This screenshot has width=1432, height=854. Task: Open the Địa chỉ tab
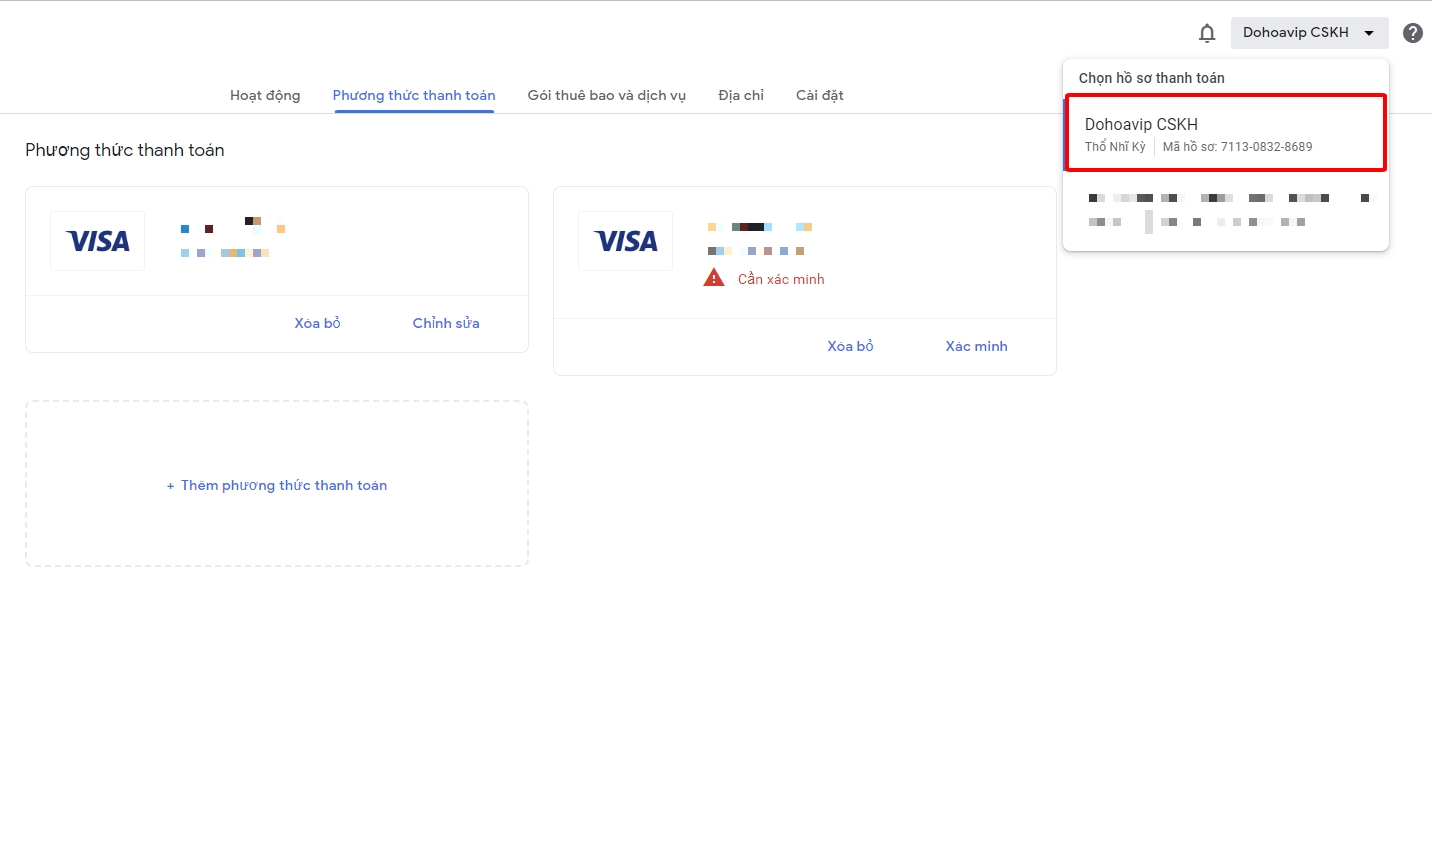[x=741, y=95]
